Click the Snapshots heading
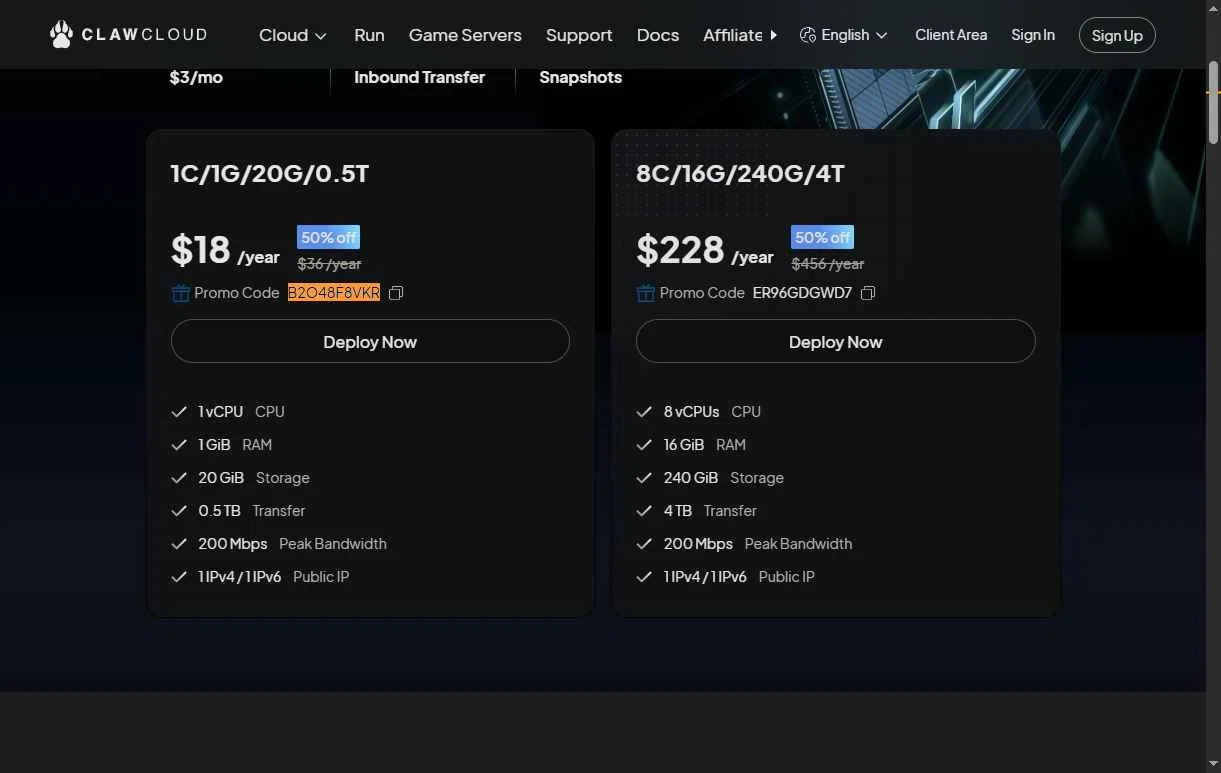 pyautogui.click(x=580, y=77)
